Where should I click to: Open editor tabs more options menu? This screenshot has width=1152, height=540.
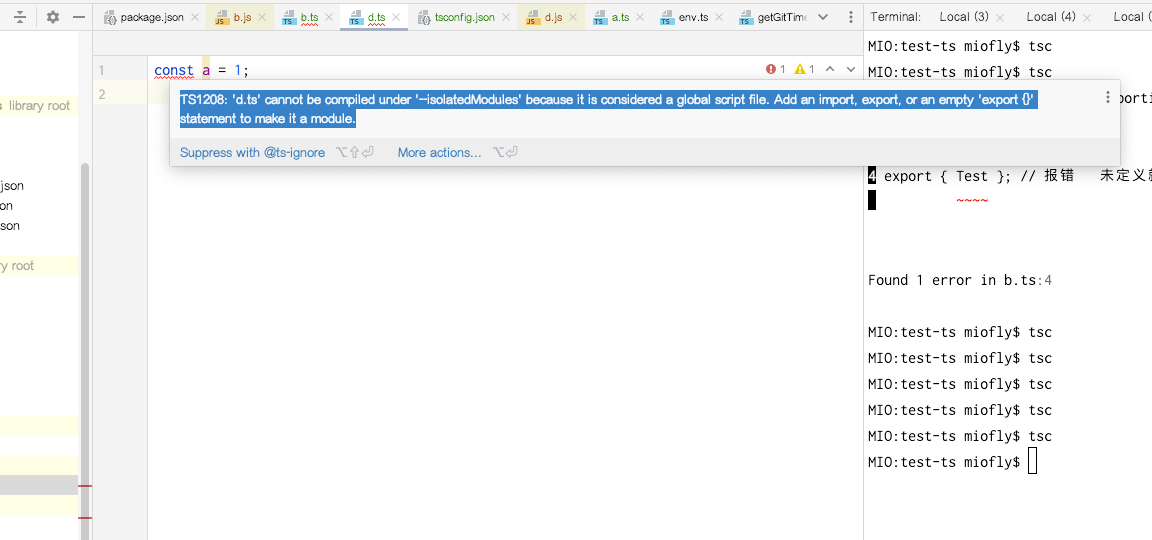click(x=850, y=17)
